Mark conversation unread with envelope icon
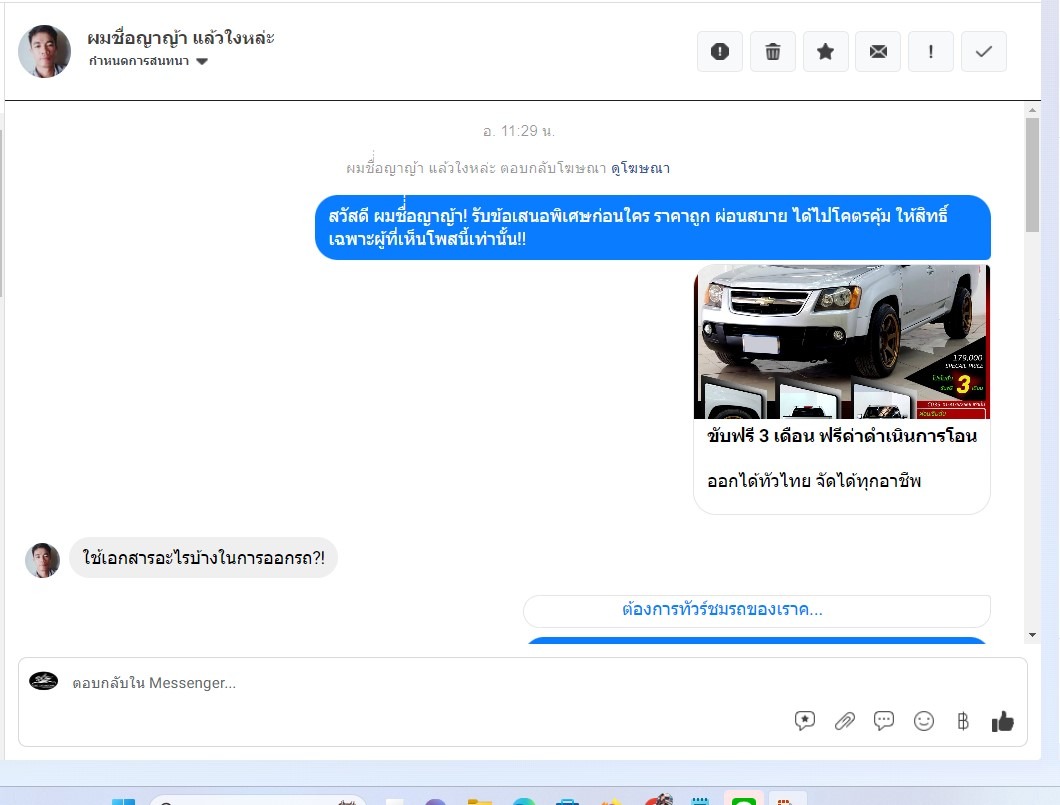The image size is (1060, 805). click(x=878, y=52)
